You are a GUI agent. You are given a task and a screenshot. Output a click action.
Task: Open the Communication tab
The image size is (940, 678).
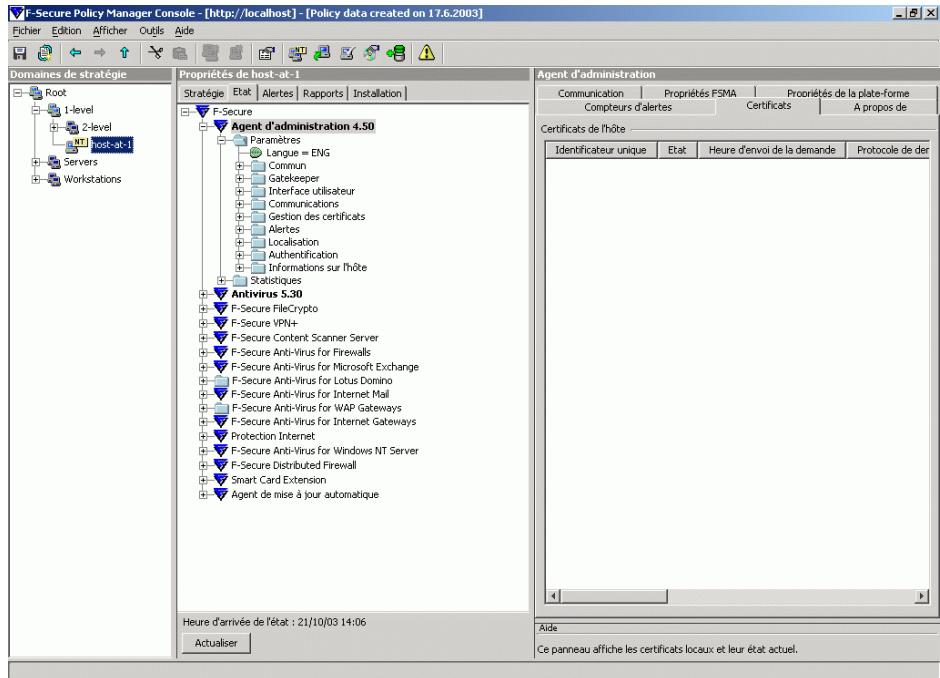(x=590, y=93)
